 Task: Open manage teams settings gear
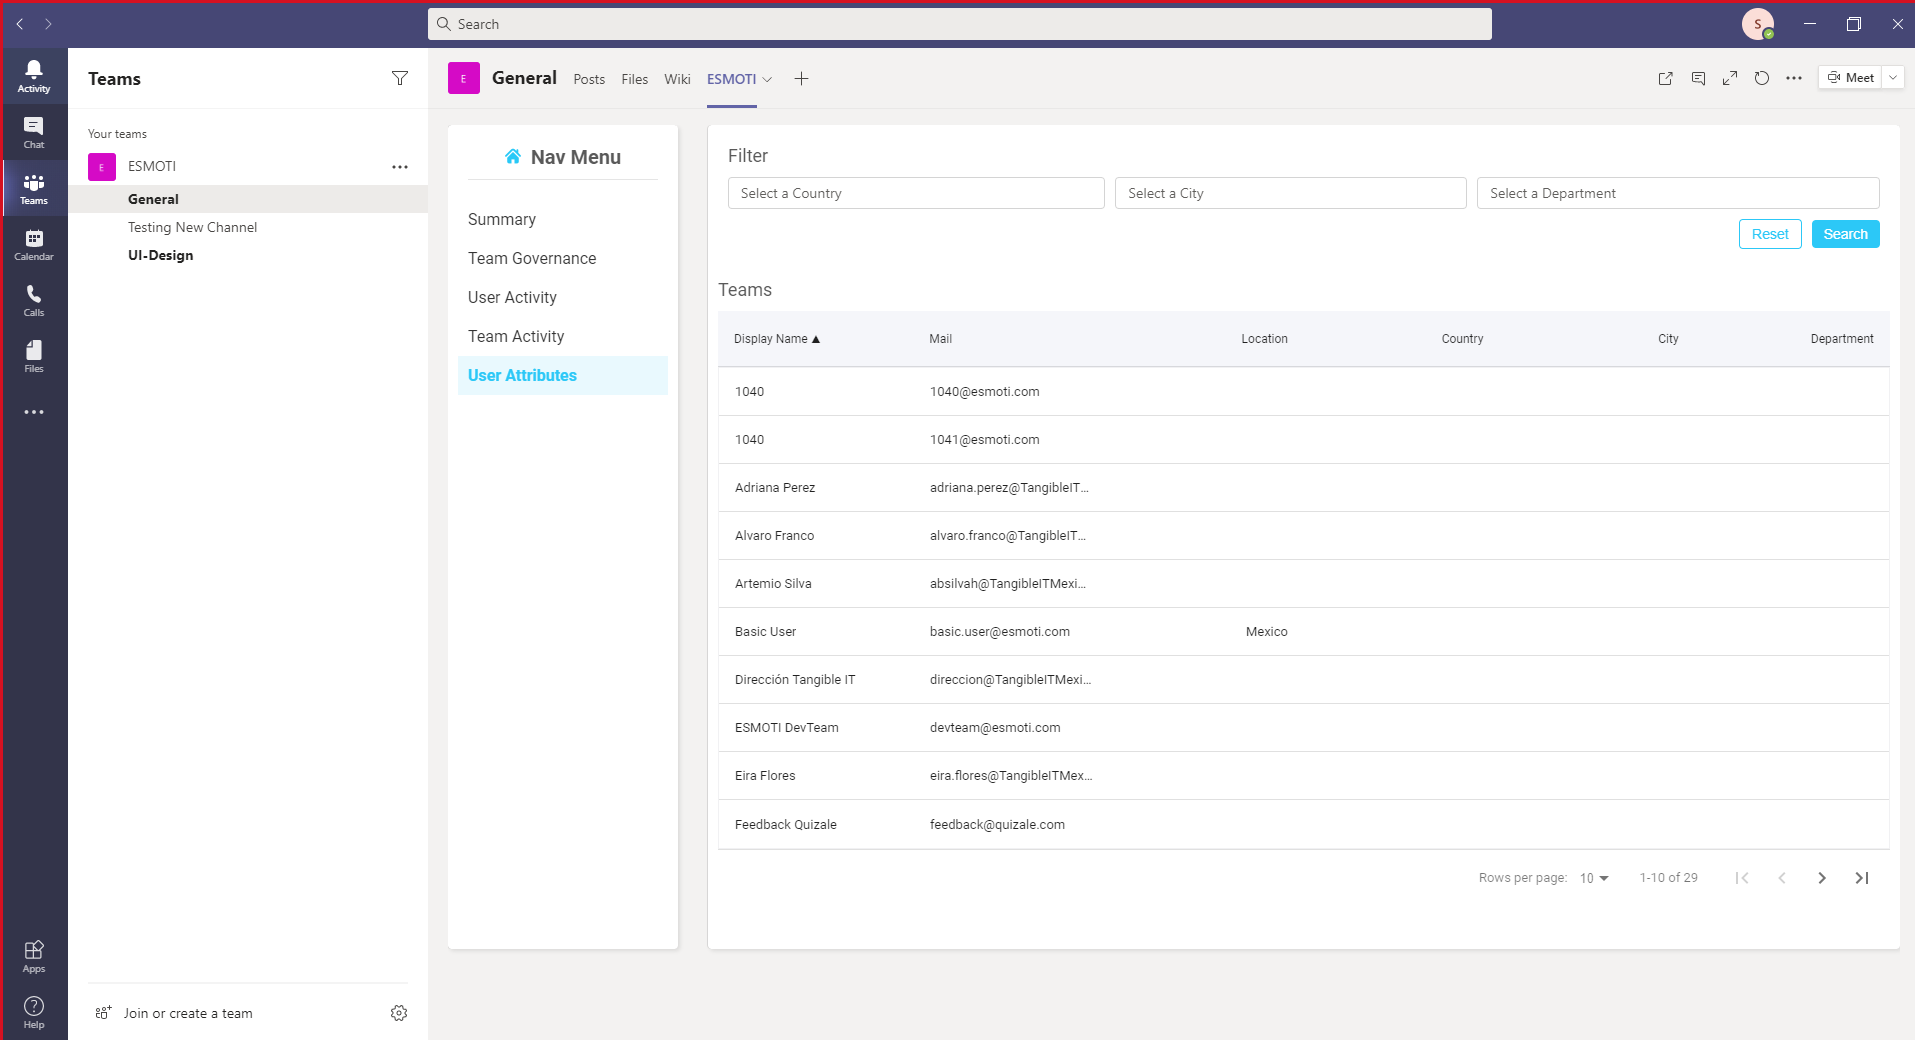point(399,1013)
